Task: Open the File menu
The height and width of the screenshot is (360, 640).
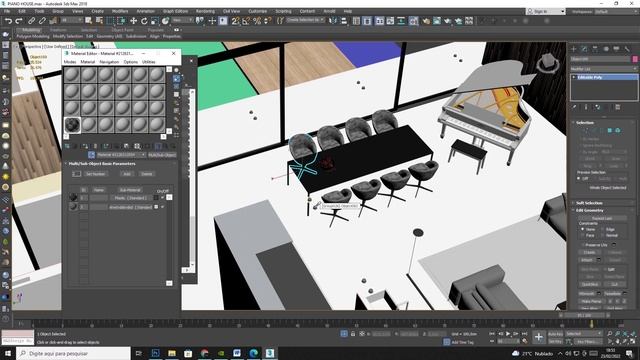Action: tap(7, 11)
